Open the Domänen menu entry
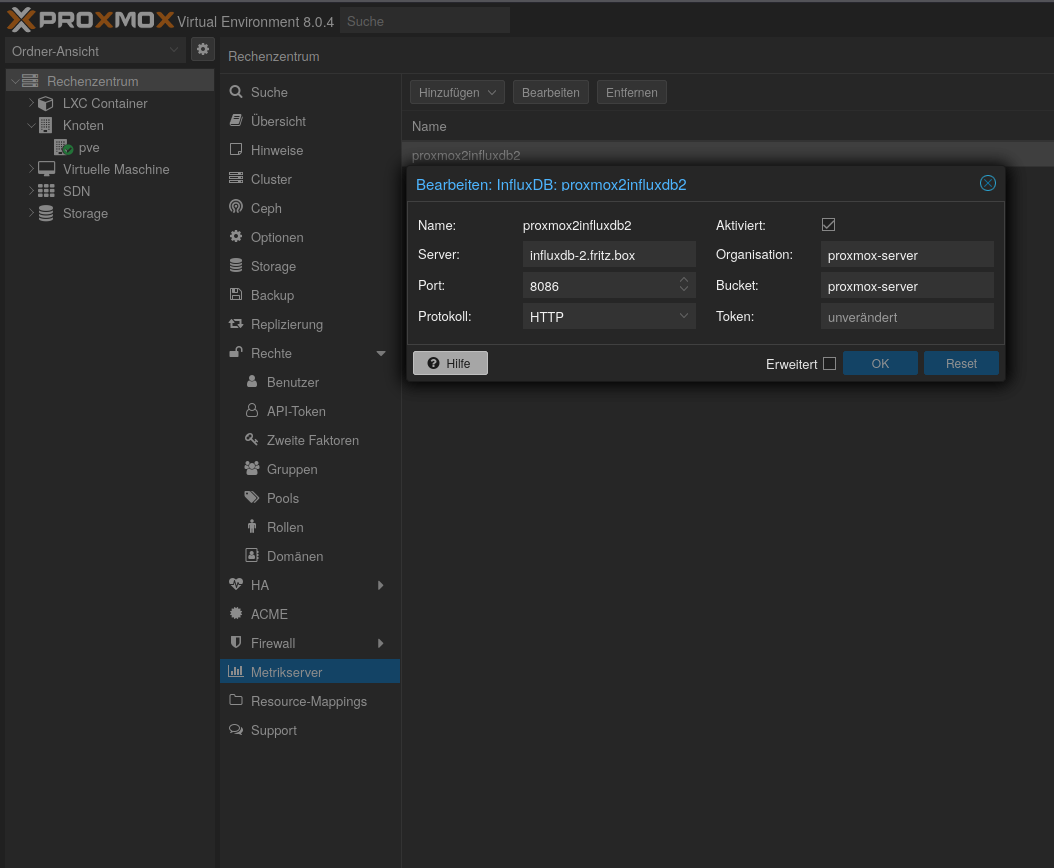 310,556
